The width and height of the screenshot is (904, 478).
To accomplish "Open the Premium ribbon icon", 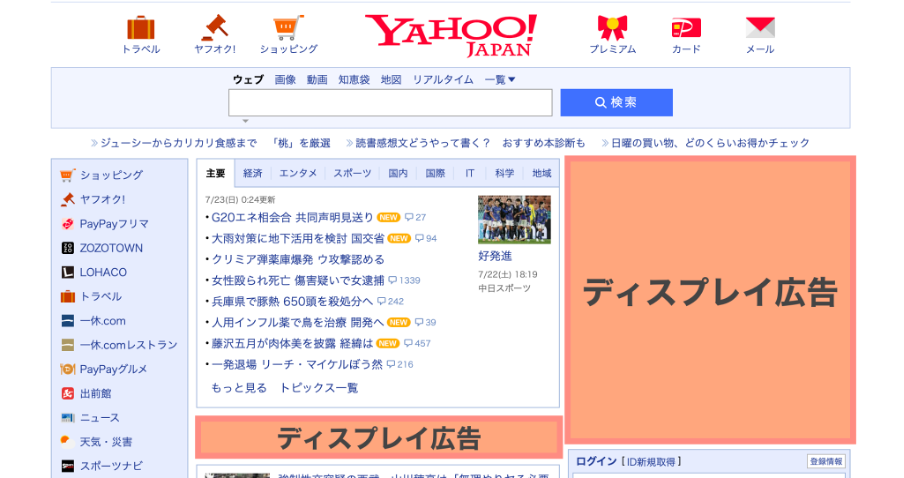I will coord(612,27).
